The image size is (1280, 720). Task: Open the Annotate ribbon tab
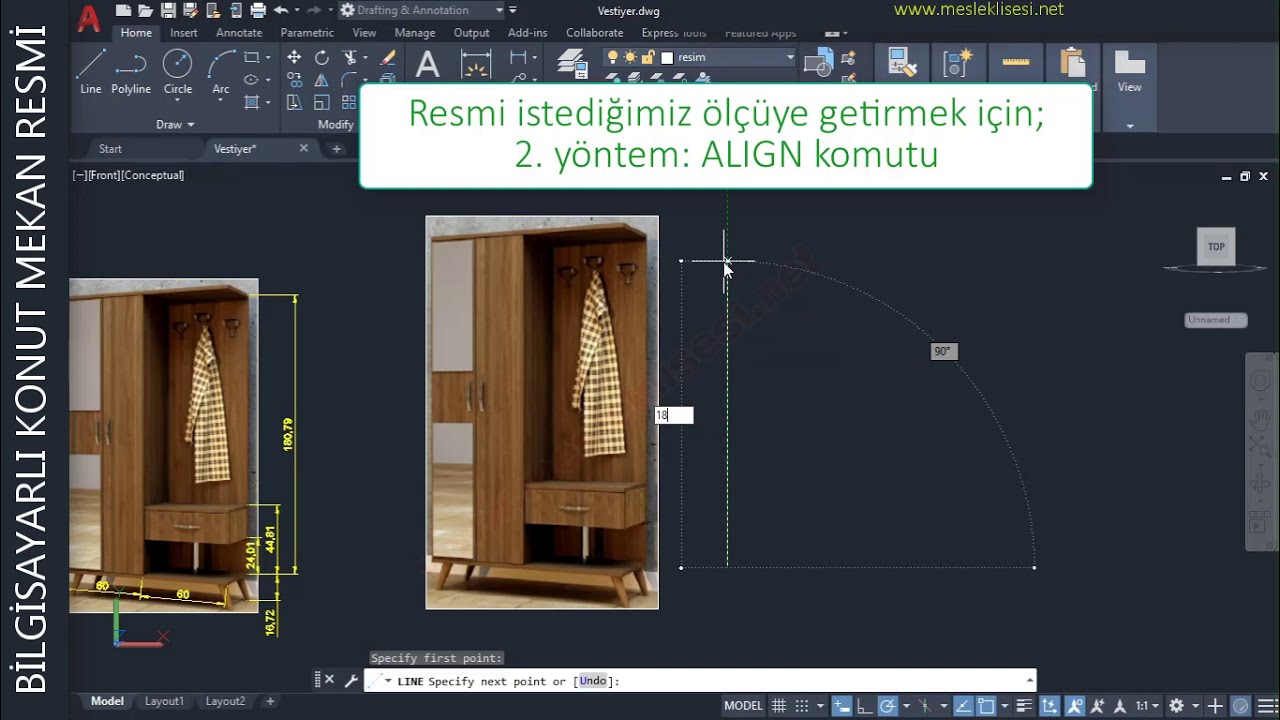click(x=239, y=33)
